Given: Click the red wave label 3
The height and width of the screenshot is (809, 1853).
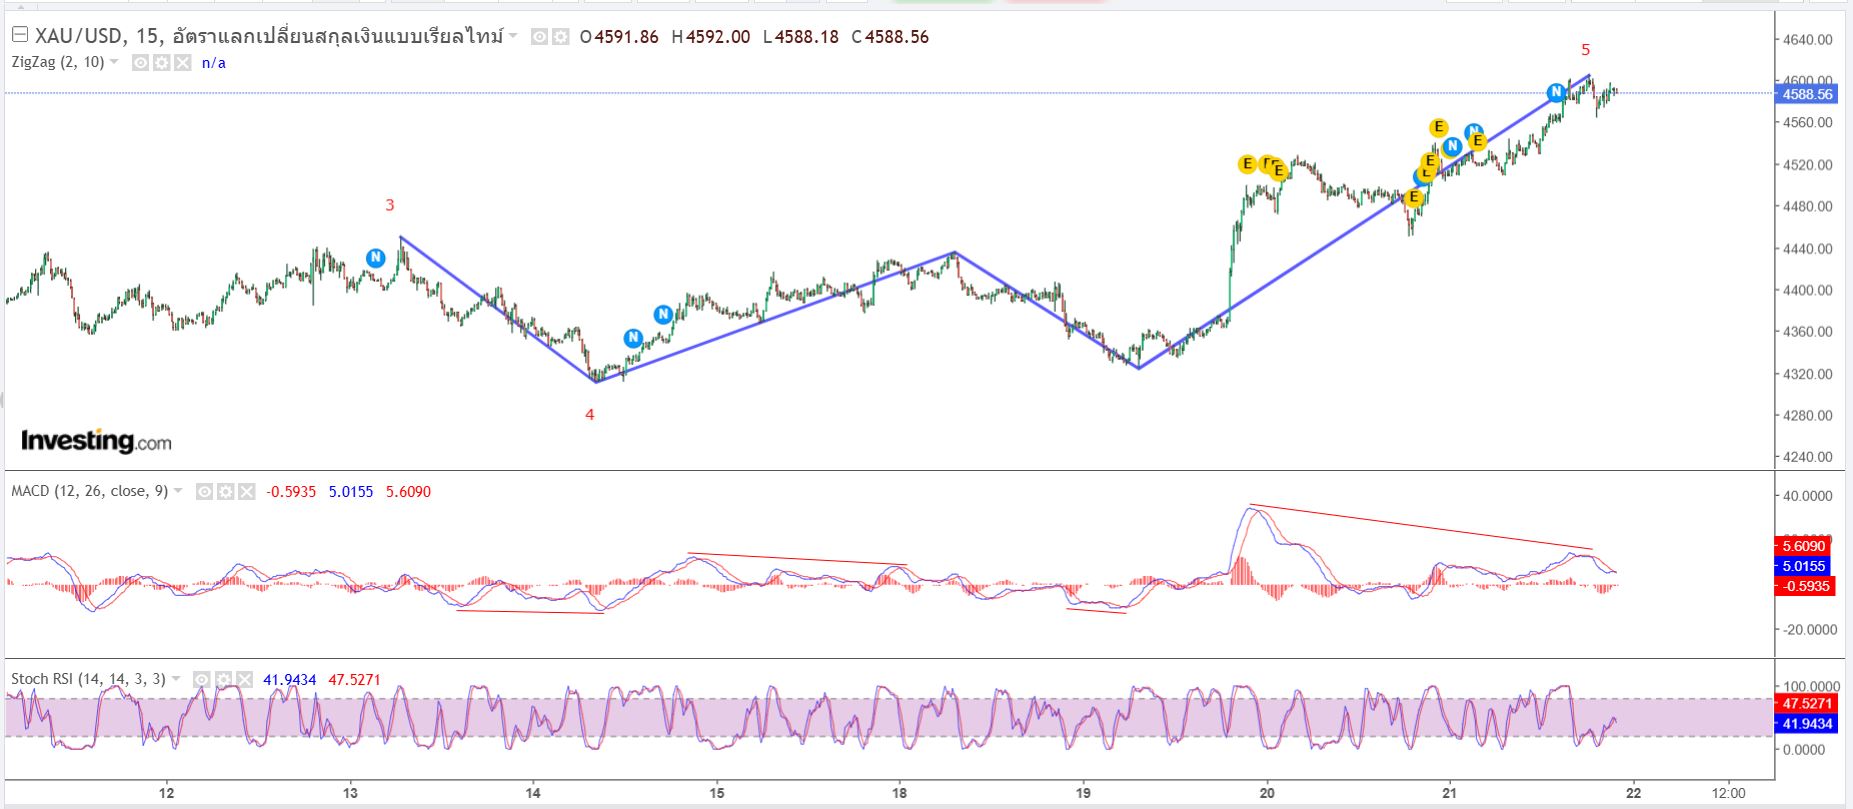Looking at the screenshot, I should 390,205.
